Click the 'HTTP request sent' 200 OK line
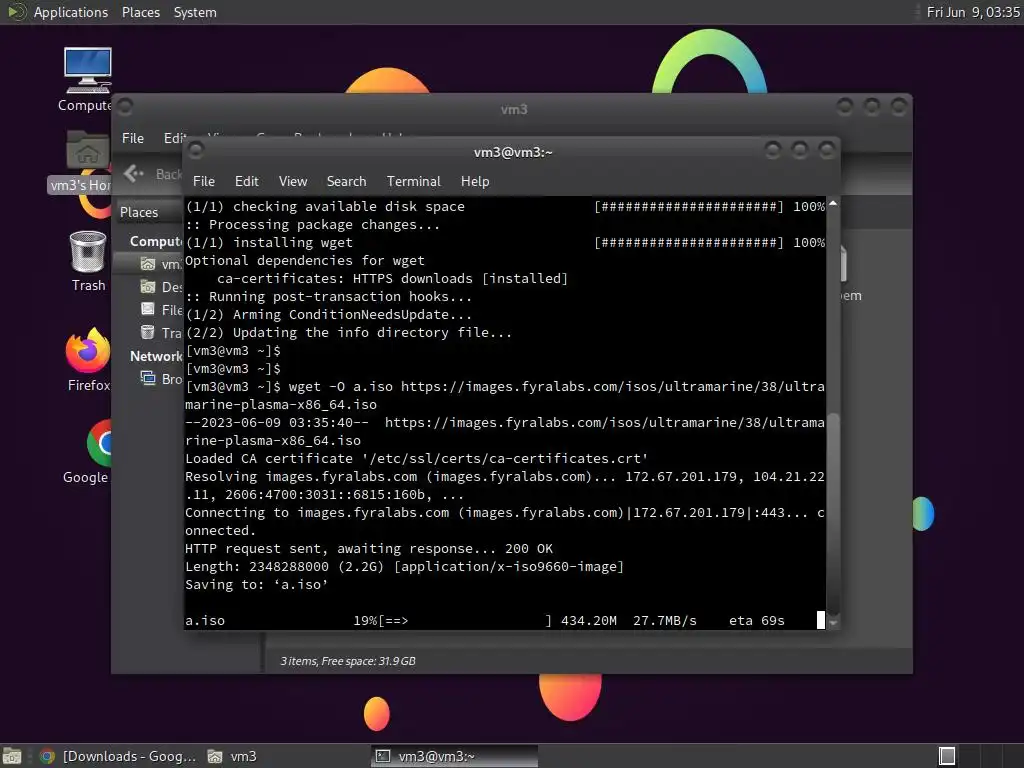 [369, 549]
